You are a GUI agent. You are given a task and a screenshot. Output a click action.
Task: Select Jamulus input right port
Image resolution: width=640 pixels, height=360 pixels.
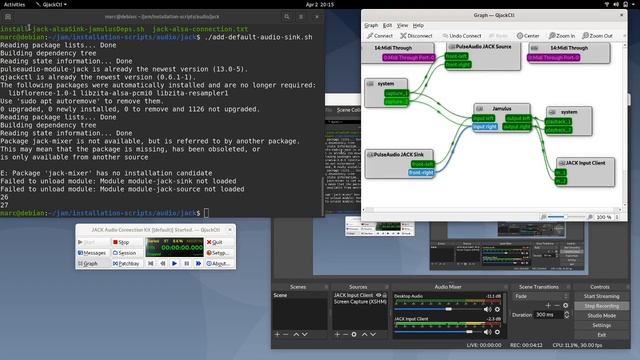pyautogui.click(x=484, y=127)
